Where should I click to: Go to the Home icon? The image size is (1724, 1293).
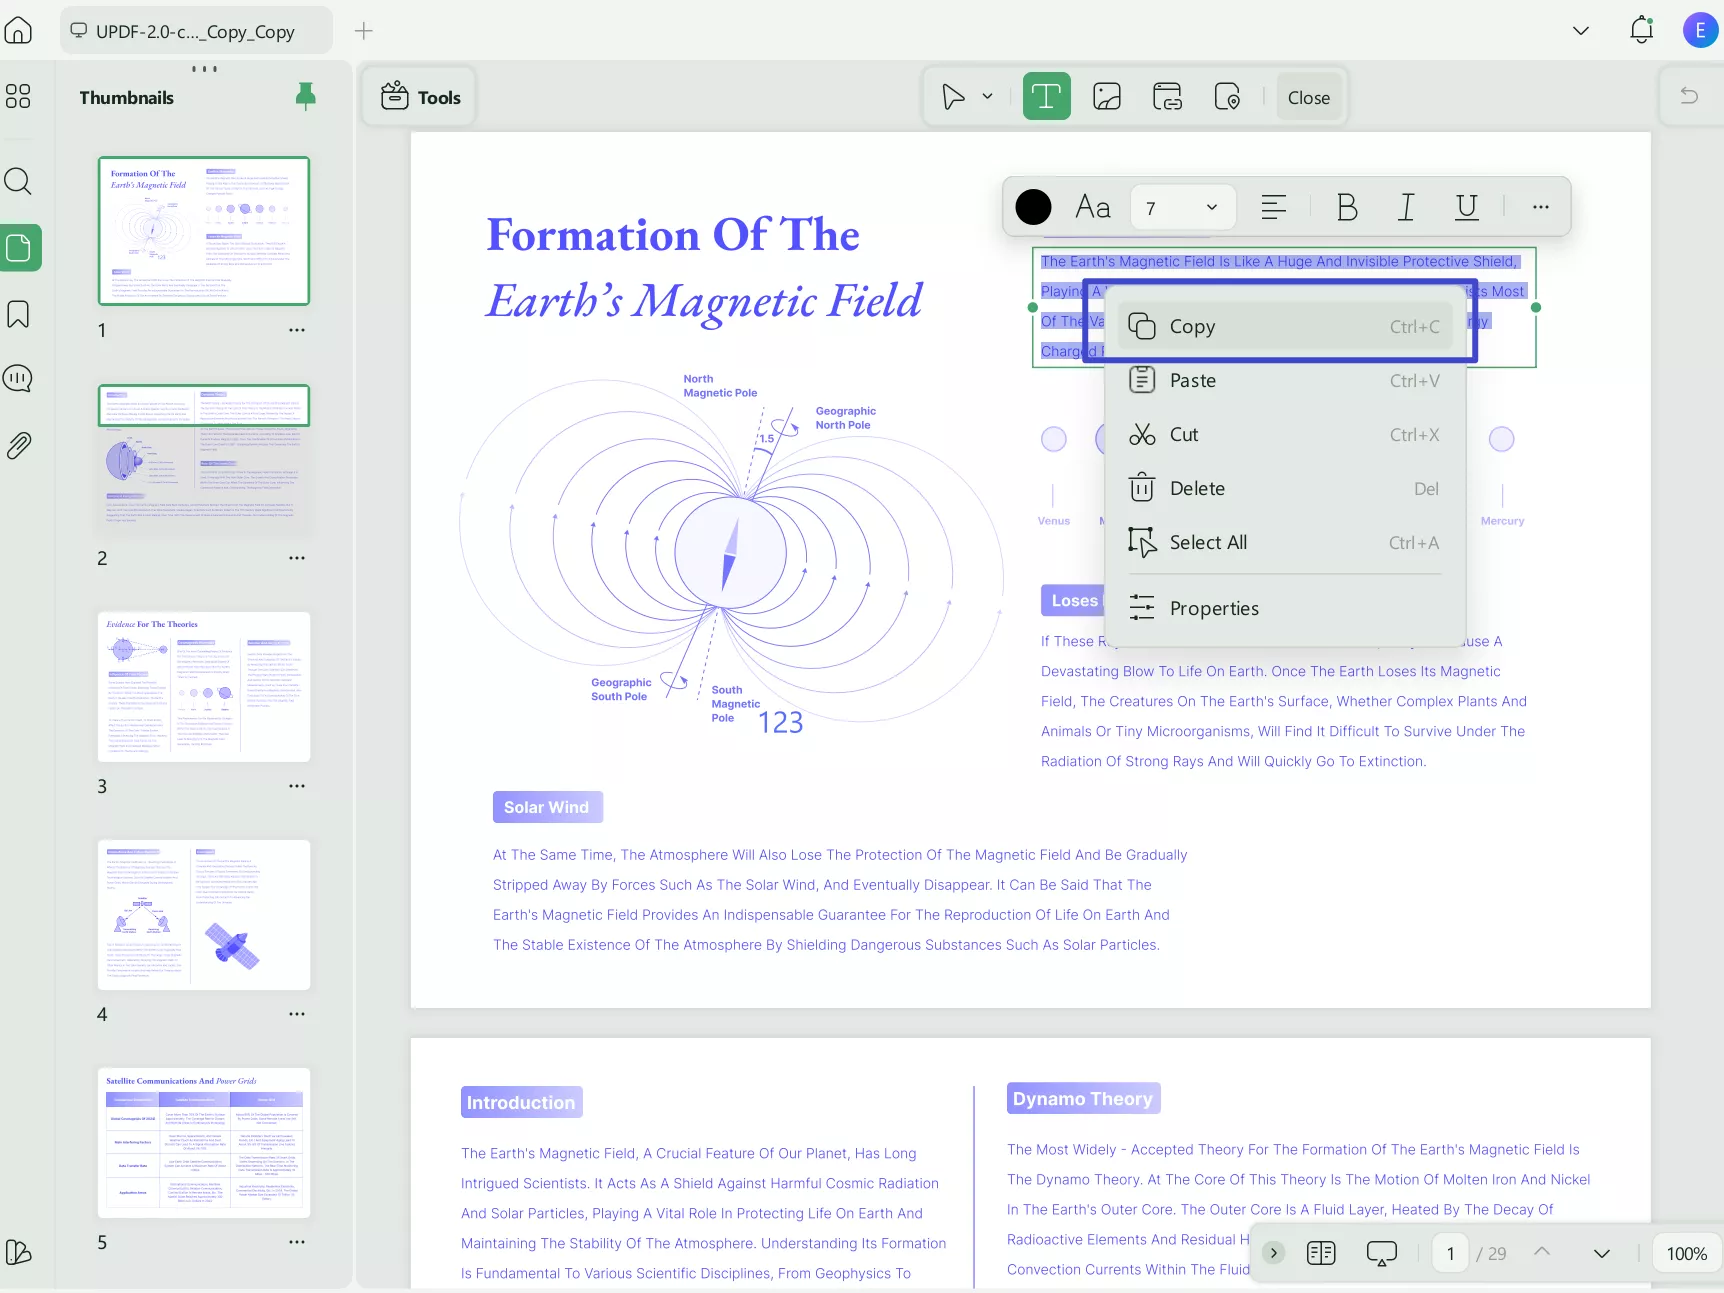click(x=18, y=31)
